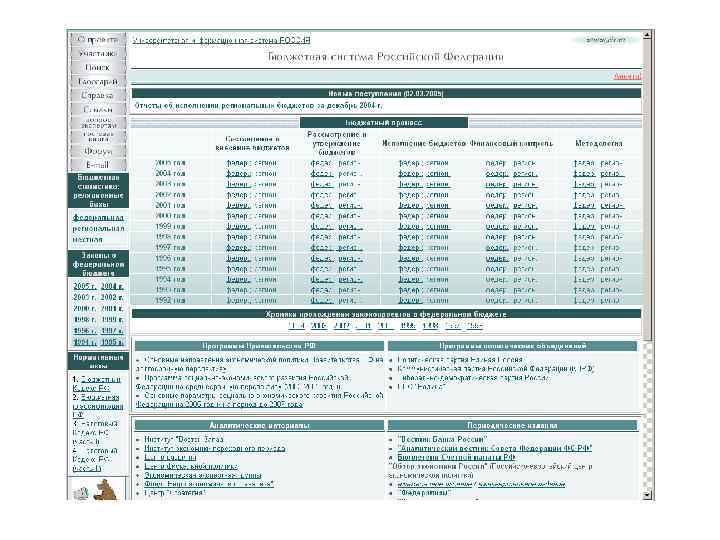
Task: Follow the underlined university system link at top
Action: coord(221,40)
